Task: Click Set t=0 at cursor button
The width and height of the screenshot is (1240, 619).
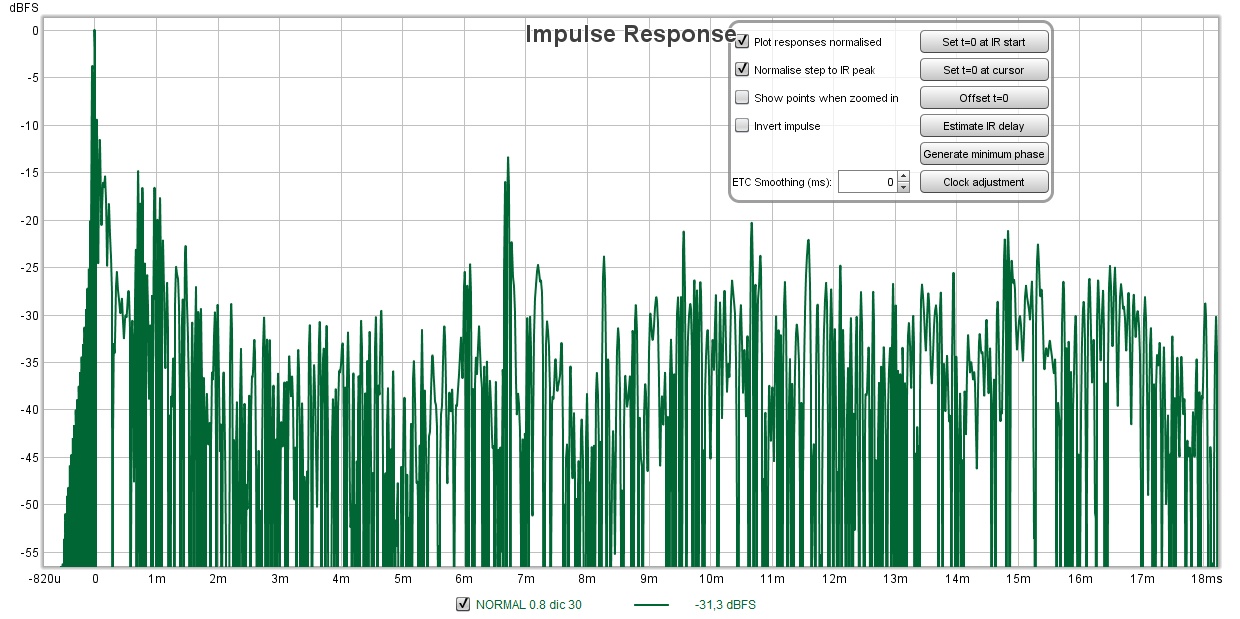Action: (984, 70)
